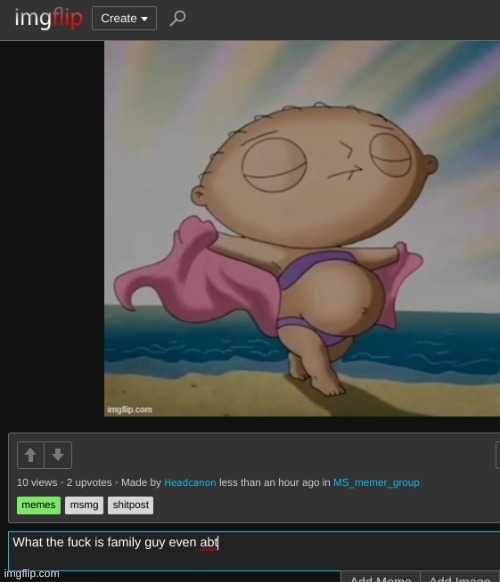Upvote the meme with up arrow
500x582 pixels.
click(31, 455)
